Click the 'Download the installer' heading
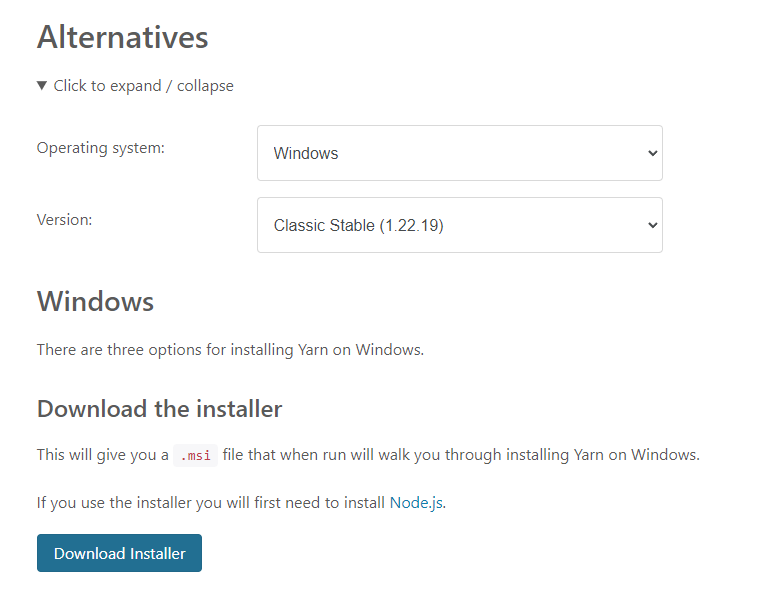The width and height of the screenshot is (762, 592). tap(159, 408)
